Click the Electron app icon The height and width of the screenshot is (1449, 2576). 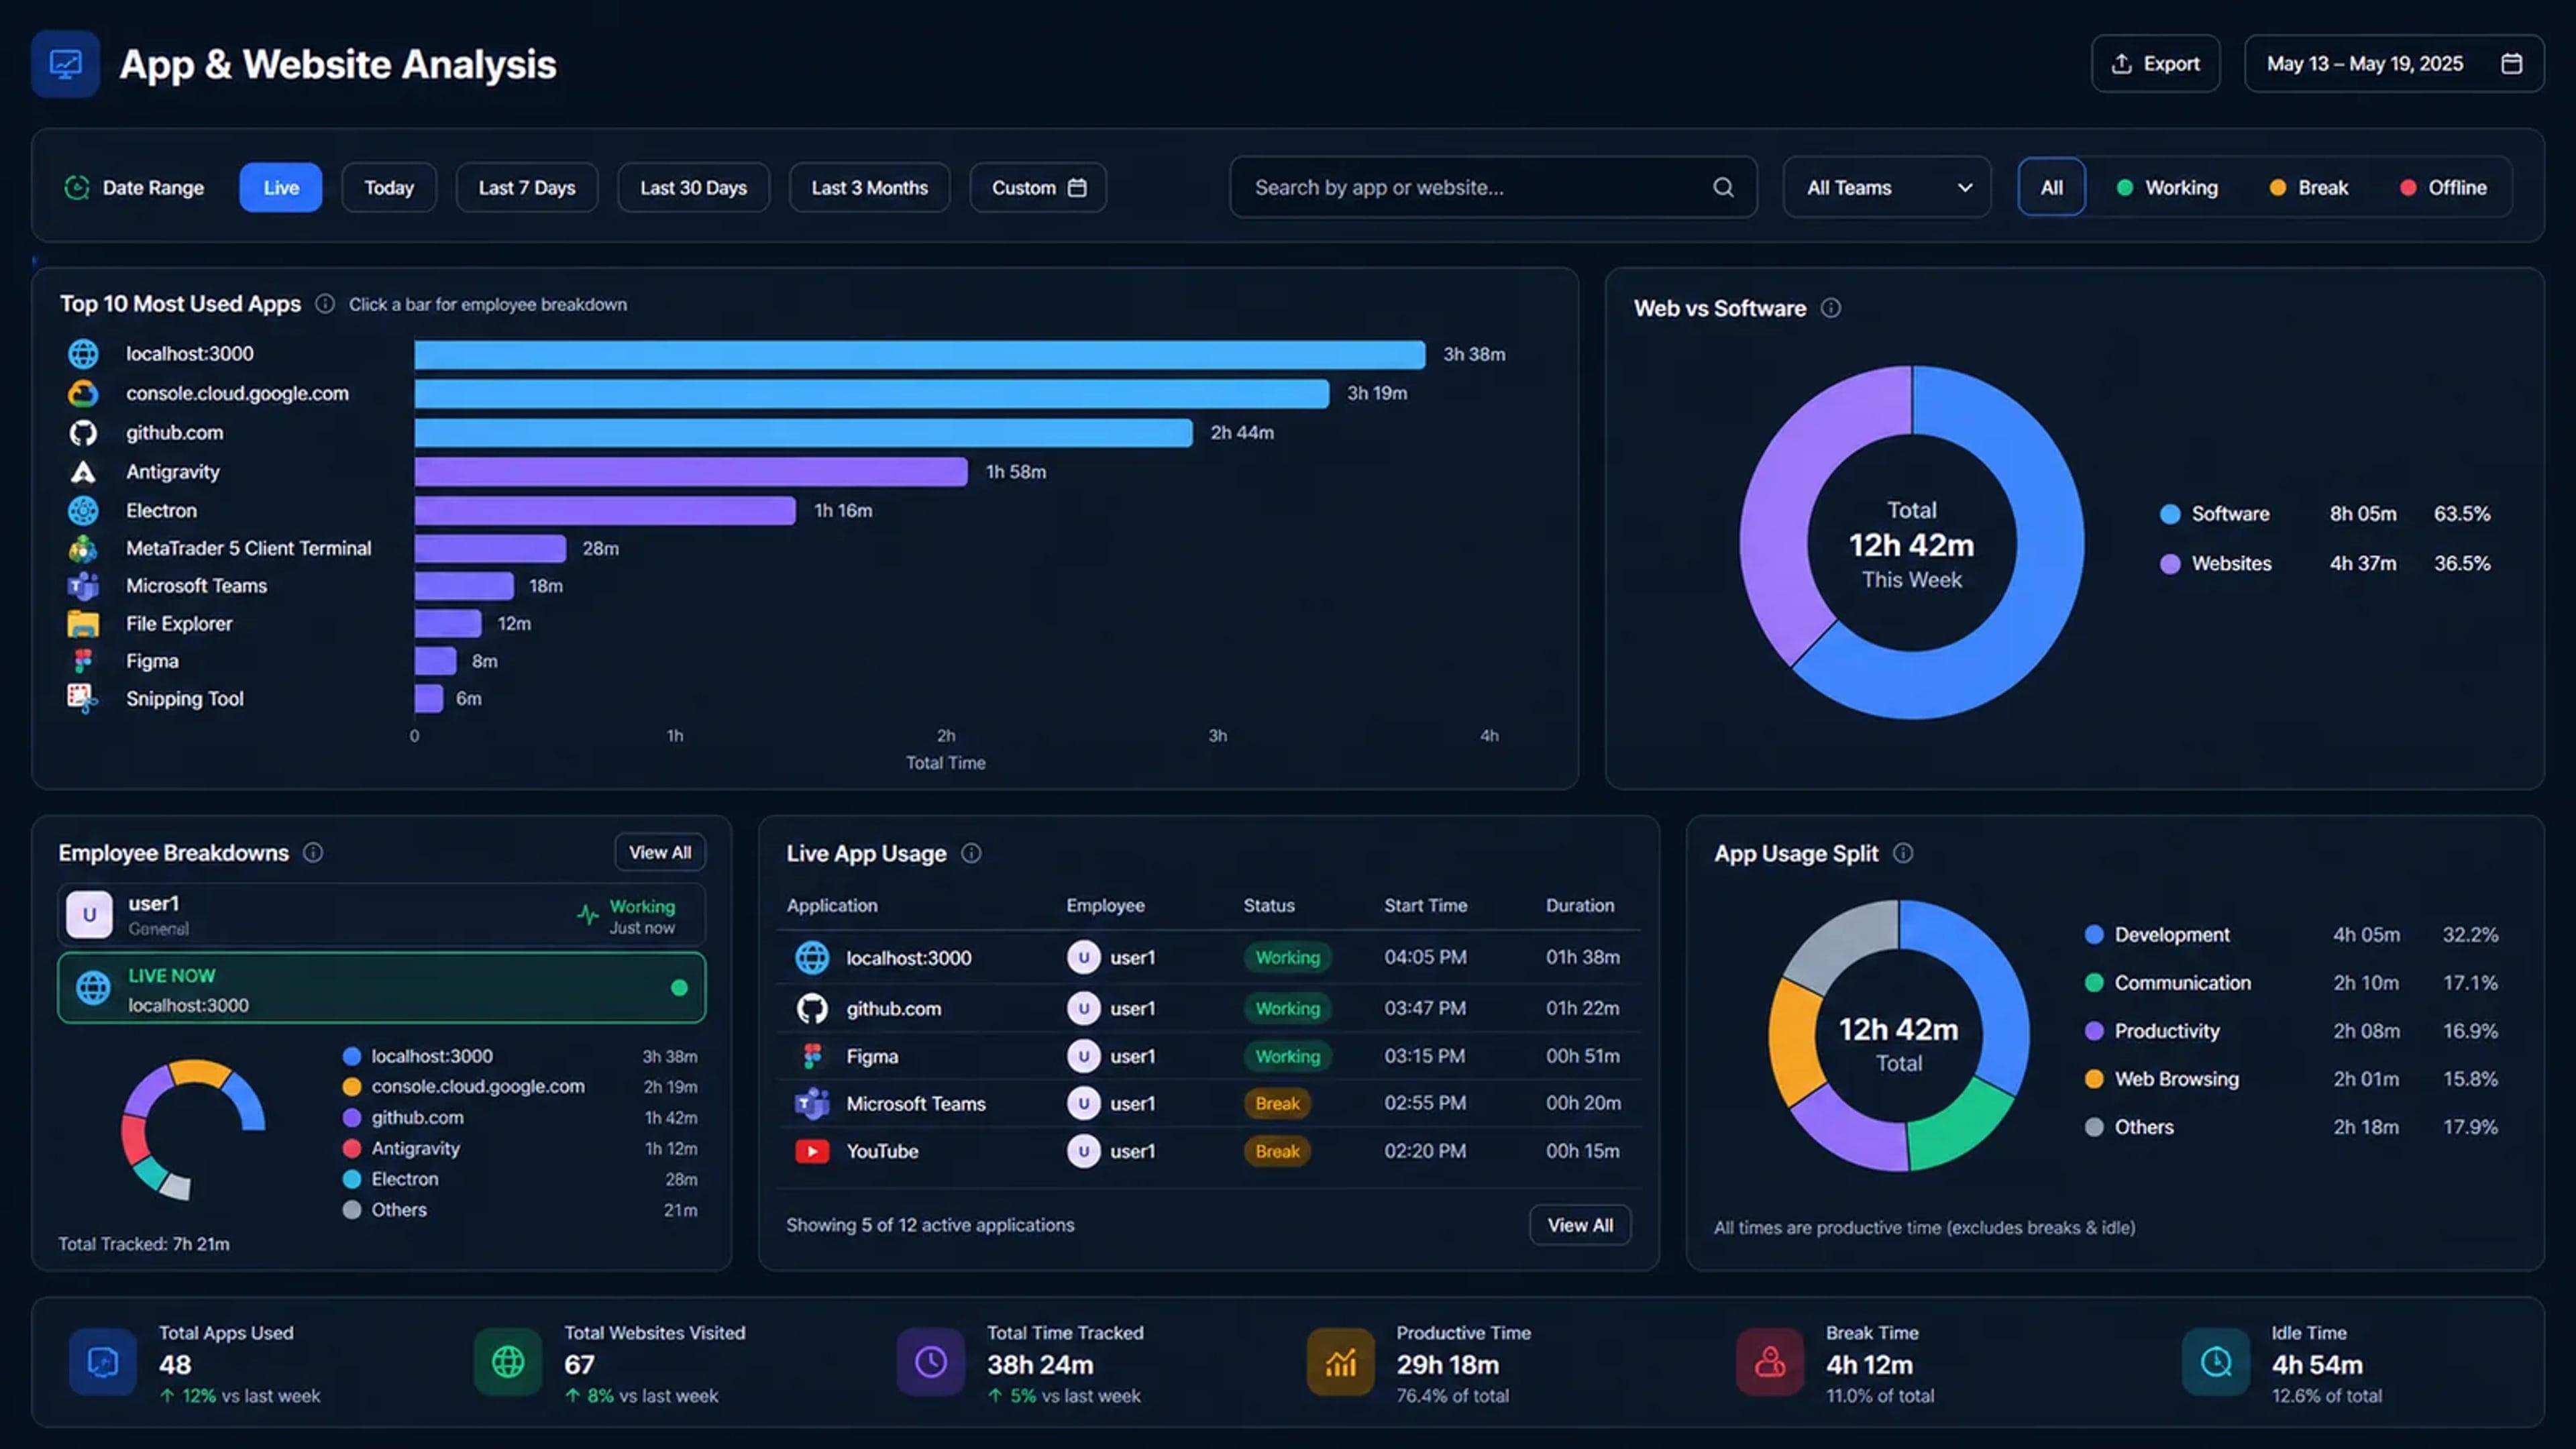click(x=83, y=510)
